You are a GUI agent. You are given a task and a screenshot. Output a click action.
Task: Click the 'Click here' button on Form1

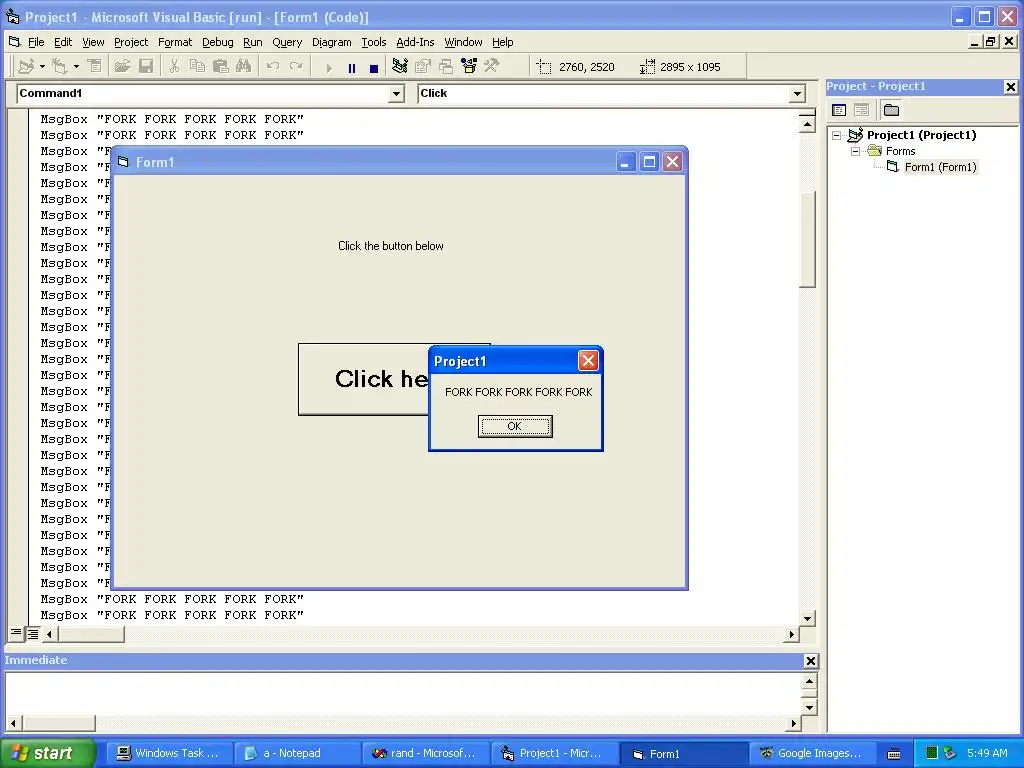point(363,379)
